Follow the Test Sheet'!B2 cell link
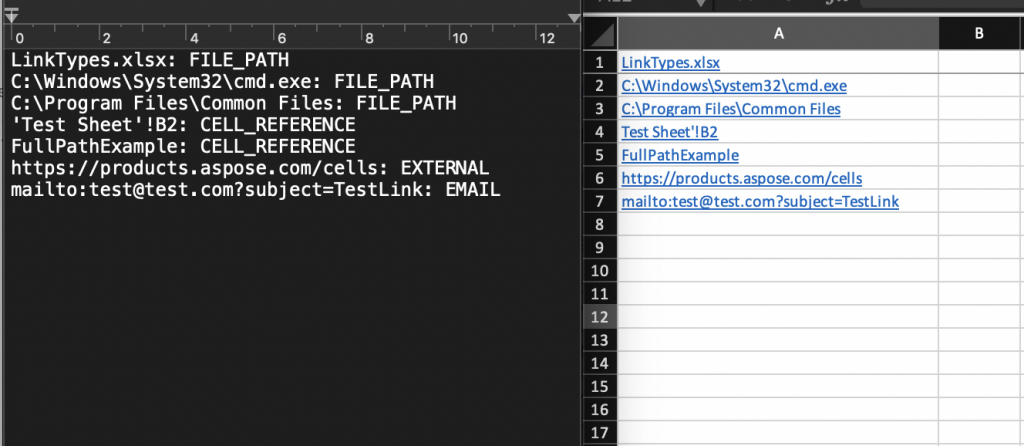The image size is (1024, 446). pyautogui.click(x=669, y=132)
